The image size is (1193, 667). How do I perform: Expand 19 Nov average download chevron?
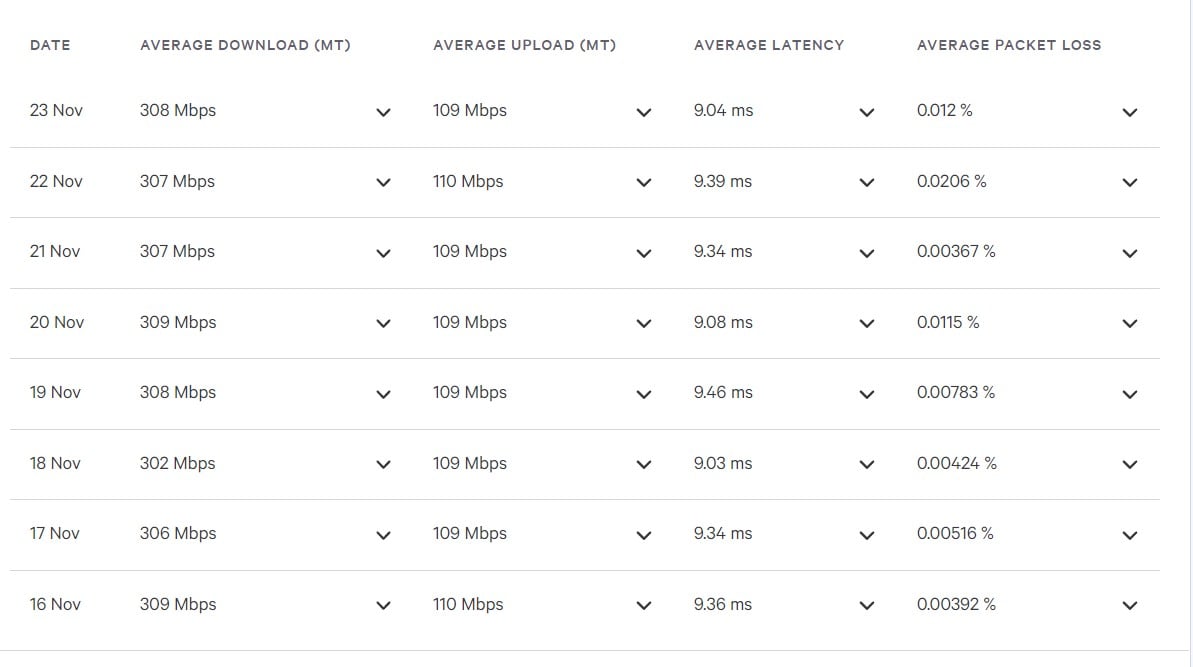pyautogui.click(x=383, y=394)
